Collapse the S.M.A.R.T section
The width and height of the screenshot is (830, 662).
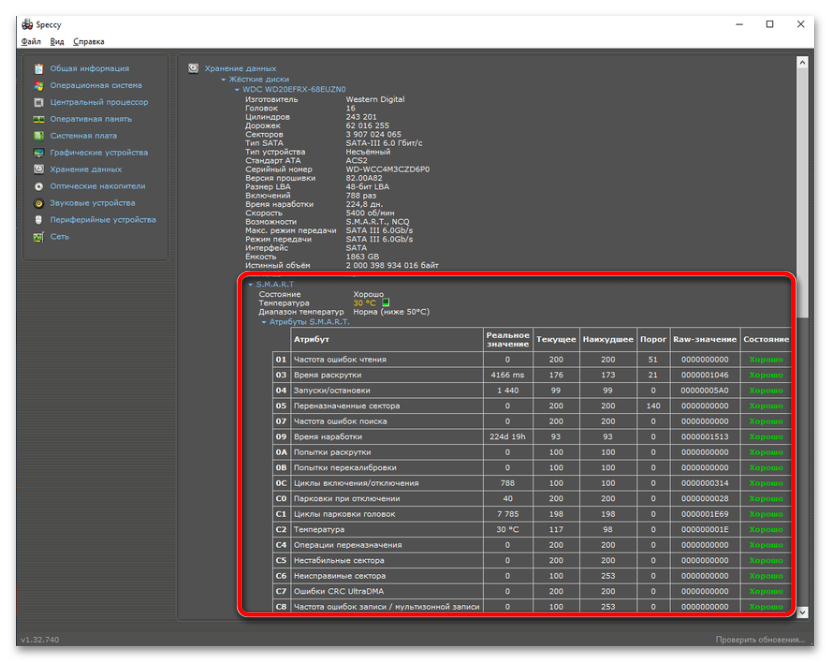click(x=251, y=285)
